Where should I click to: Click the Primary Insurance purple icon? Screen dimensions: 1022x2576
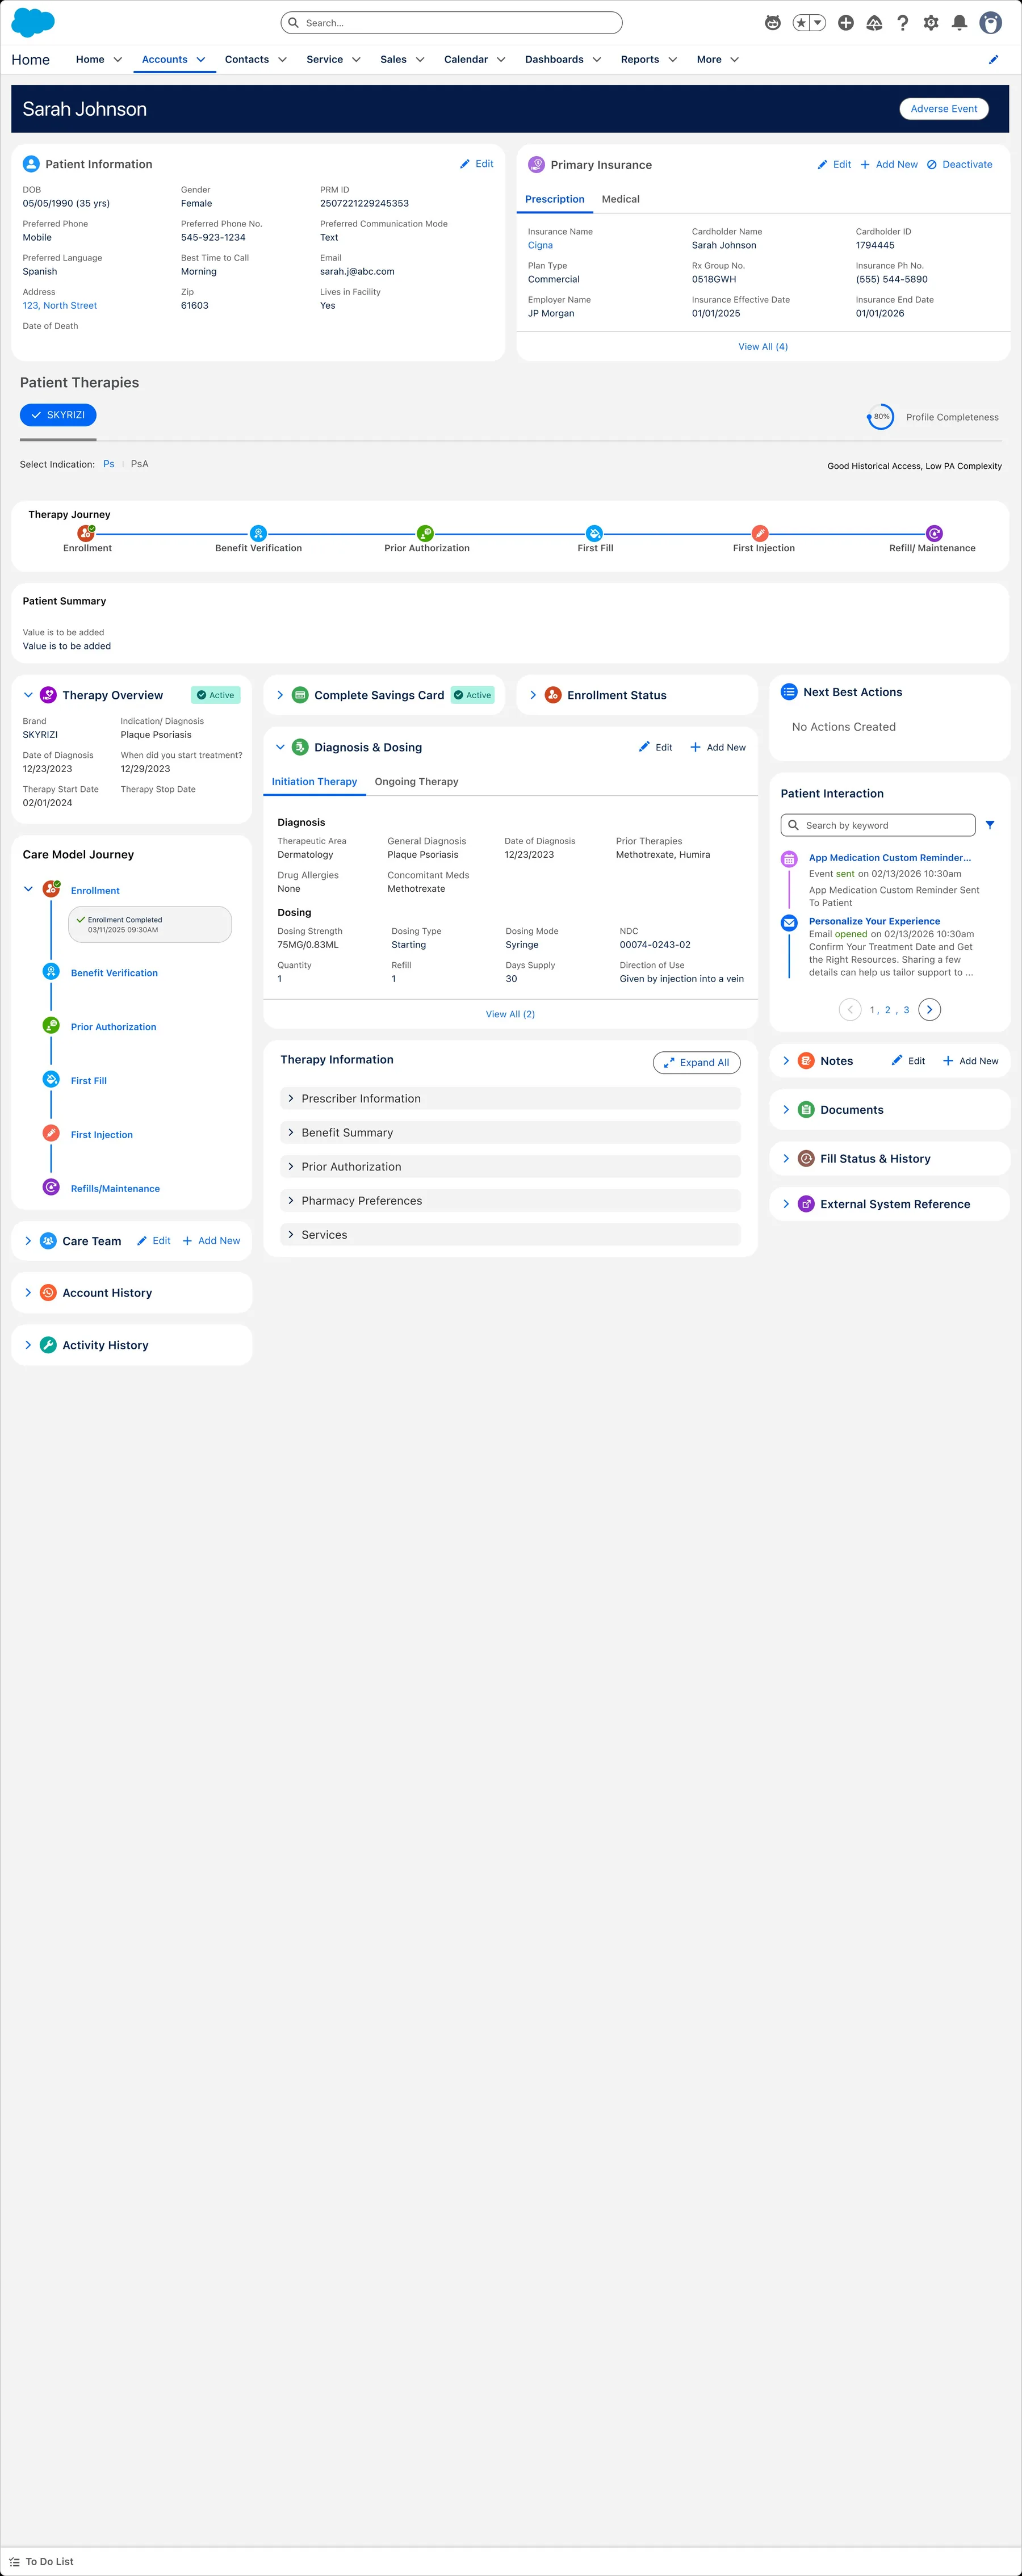tap(536, 164)
